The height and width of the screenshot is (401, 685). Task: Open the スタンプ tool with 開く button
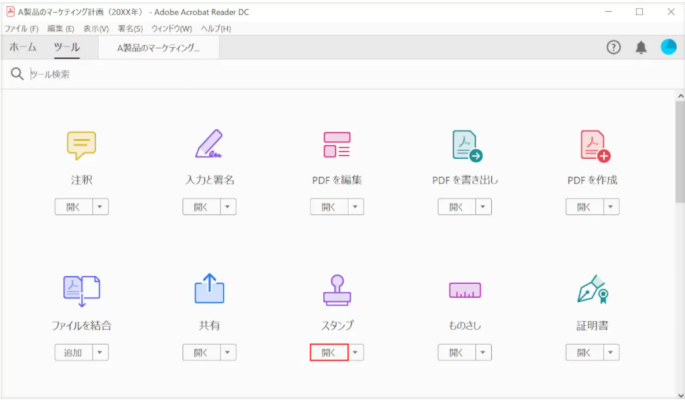click(x=329, y=353)
